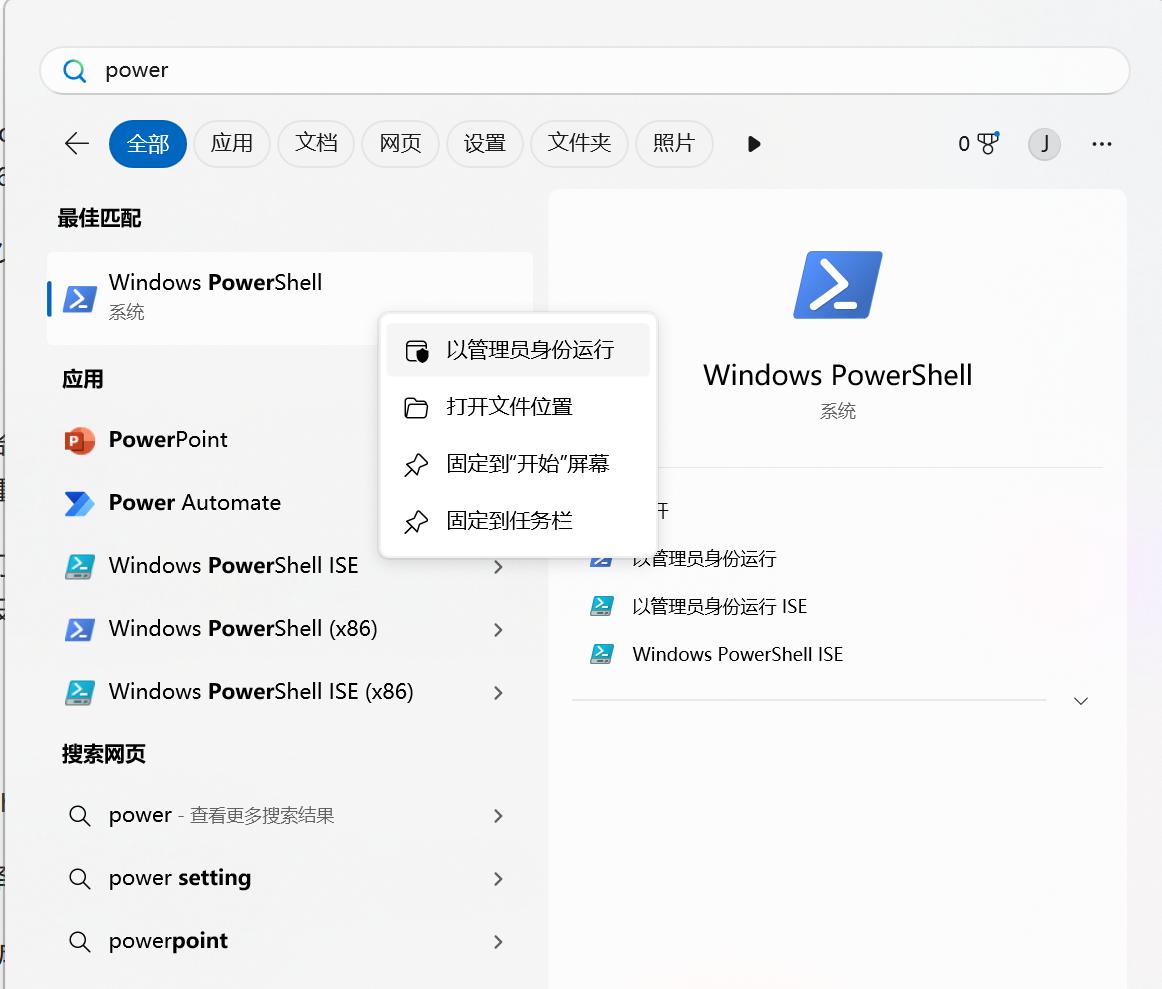Click the Power Automate app icon
1162x989 pixels.
[79, 504]
